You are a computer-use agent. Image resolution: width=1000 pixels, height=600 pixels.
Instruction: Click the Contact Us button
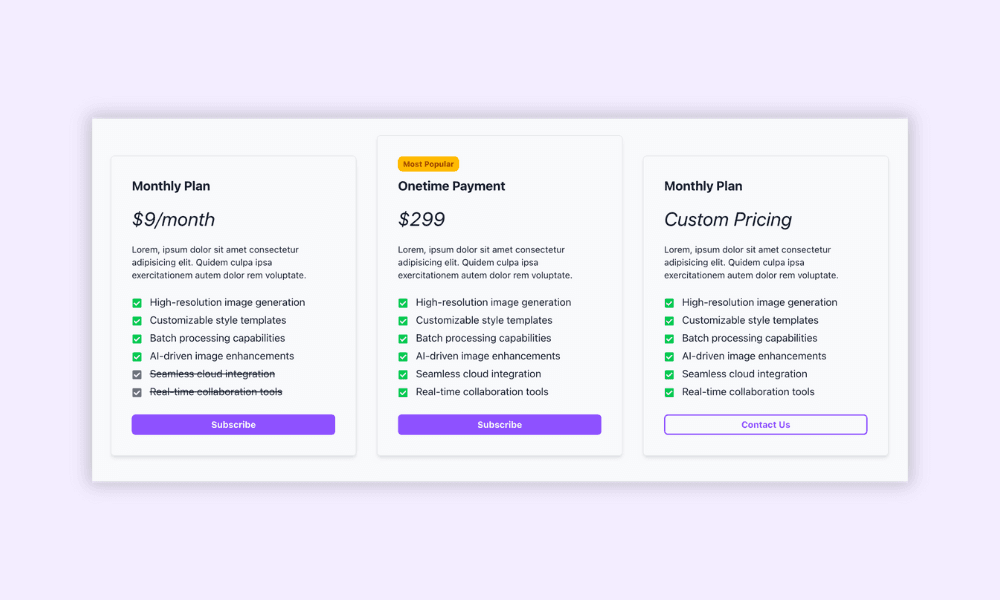(x=765, y=425)
